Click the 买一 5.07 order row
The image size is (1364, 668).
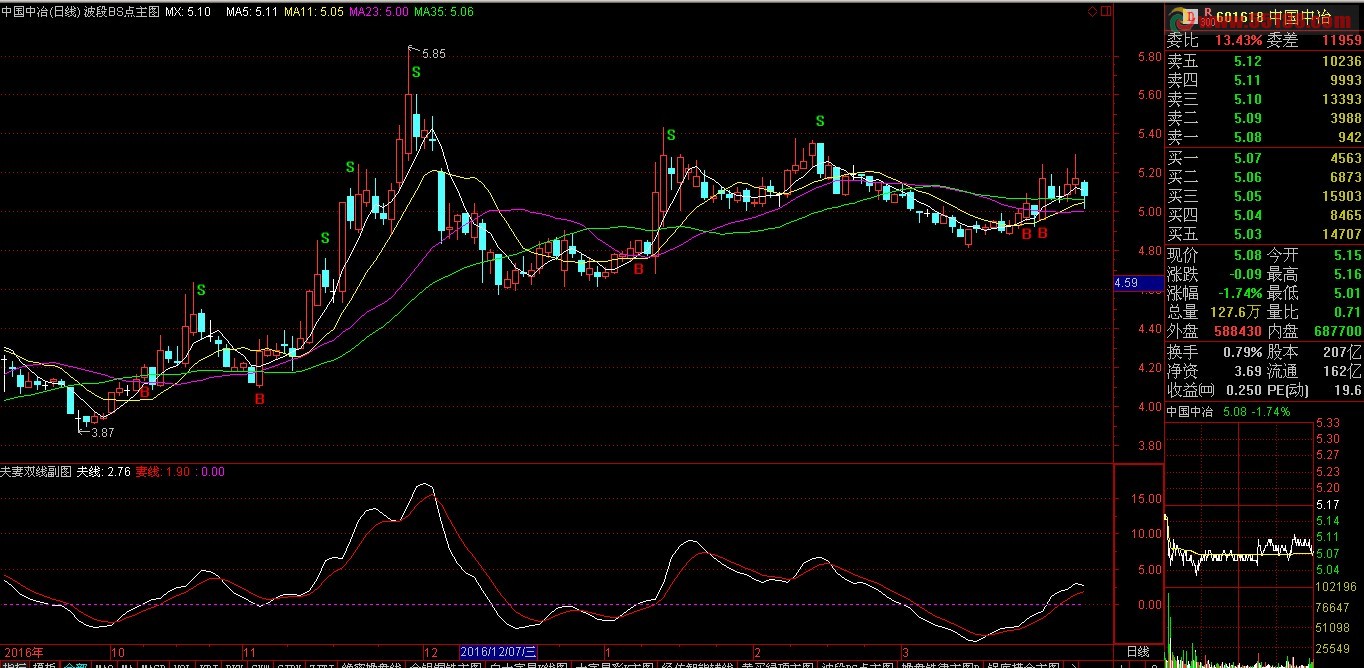(x=1264, y=158)
